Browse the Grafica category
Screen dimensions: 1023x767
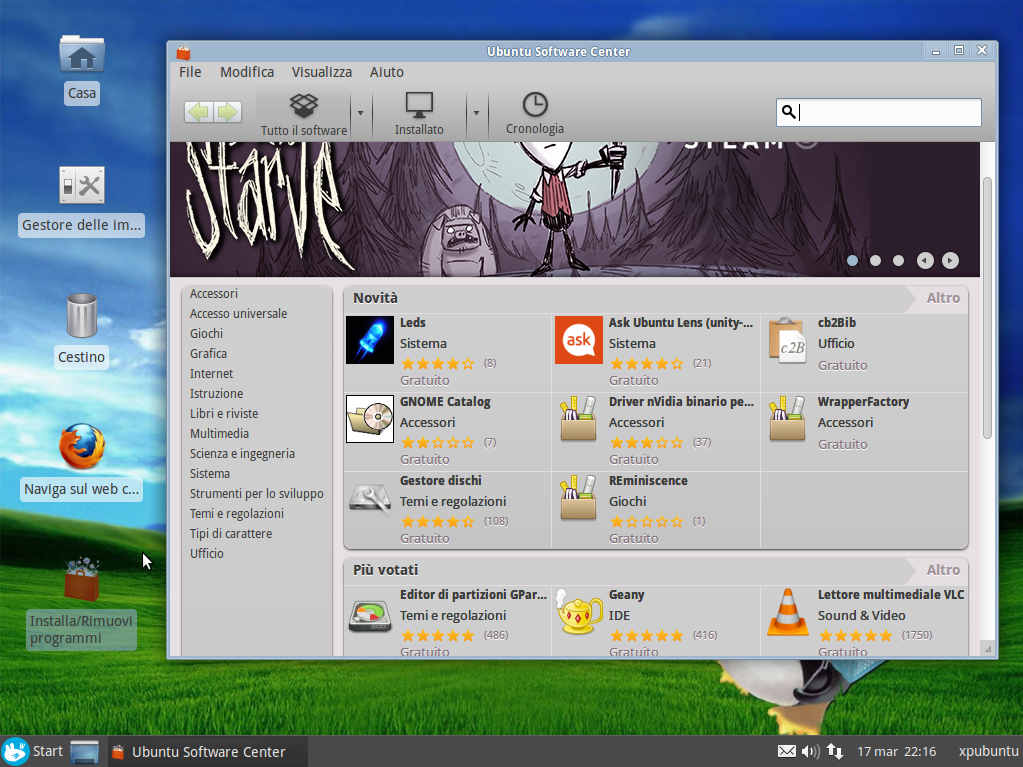point(208,353)
